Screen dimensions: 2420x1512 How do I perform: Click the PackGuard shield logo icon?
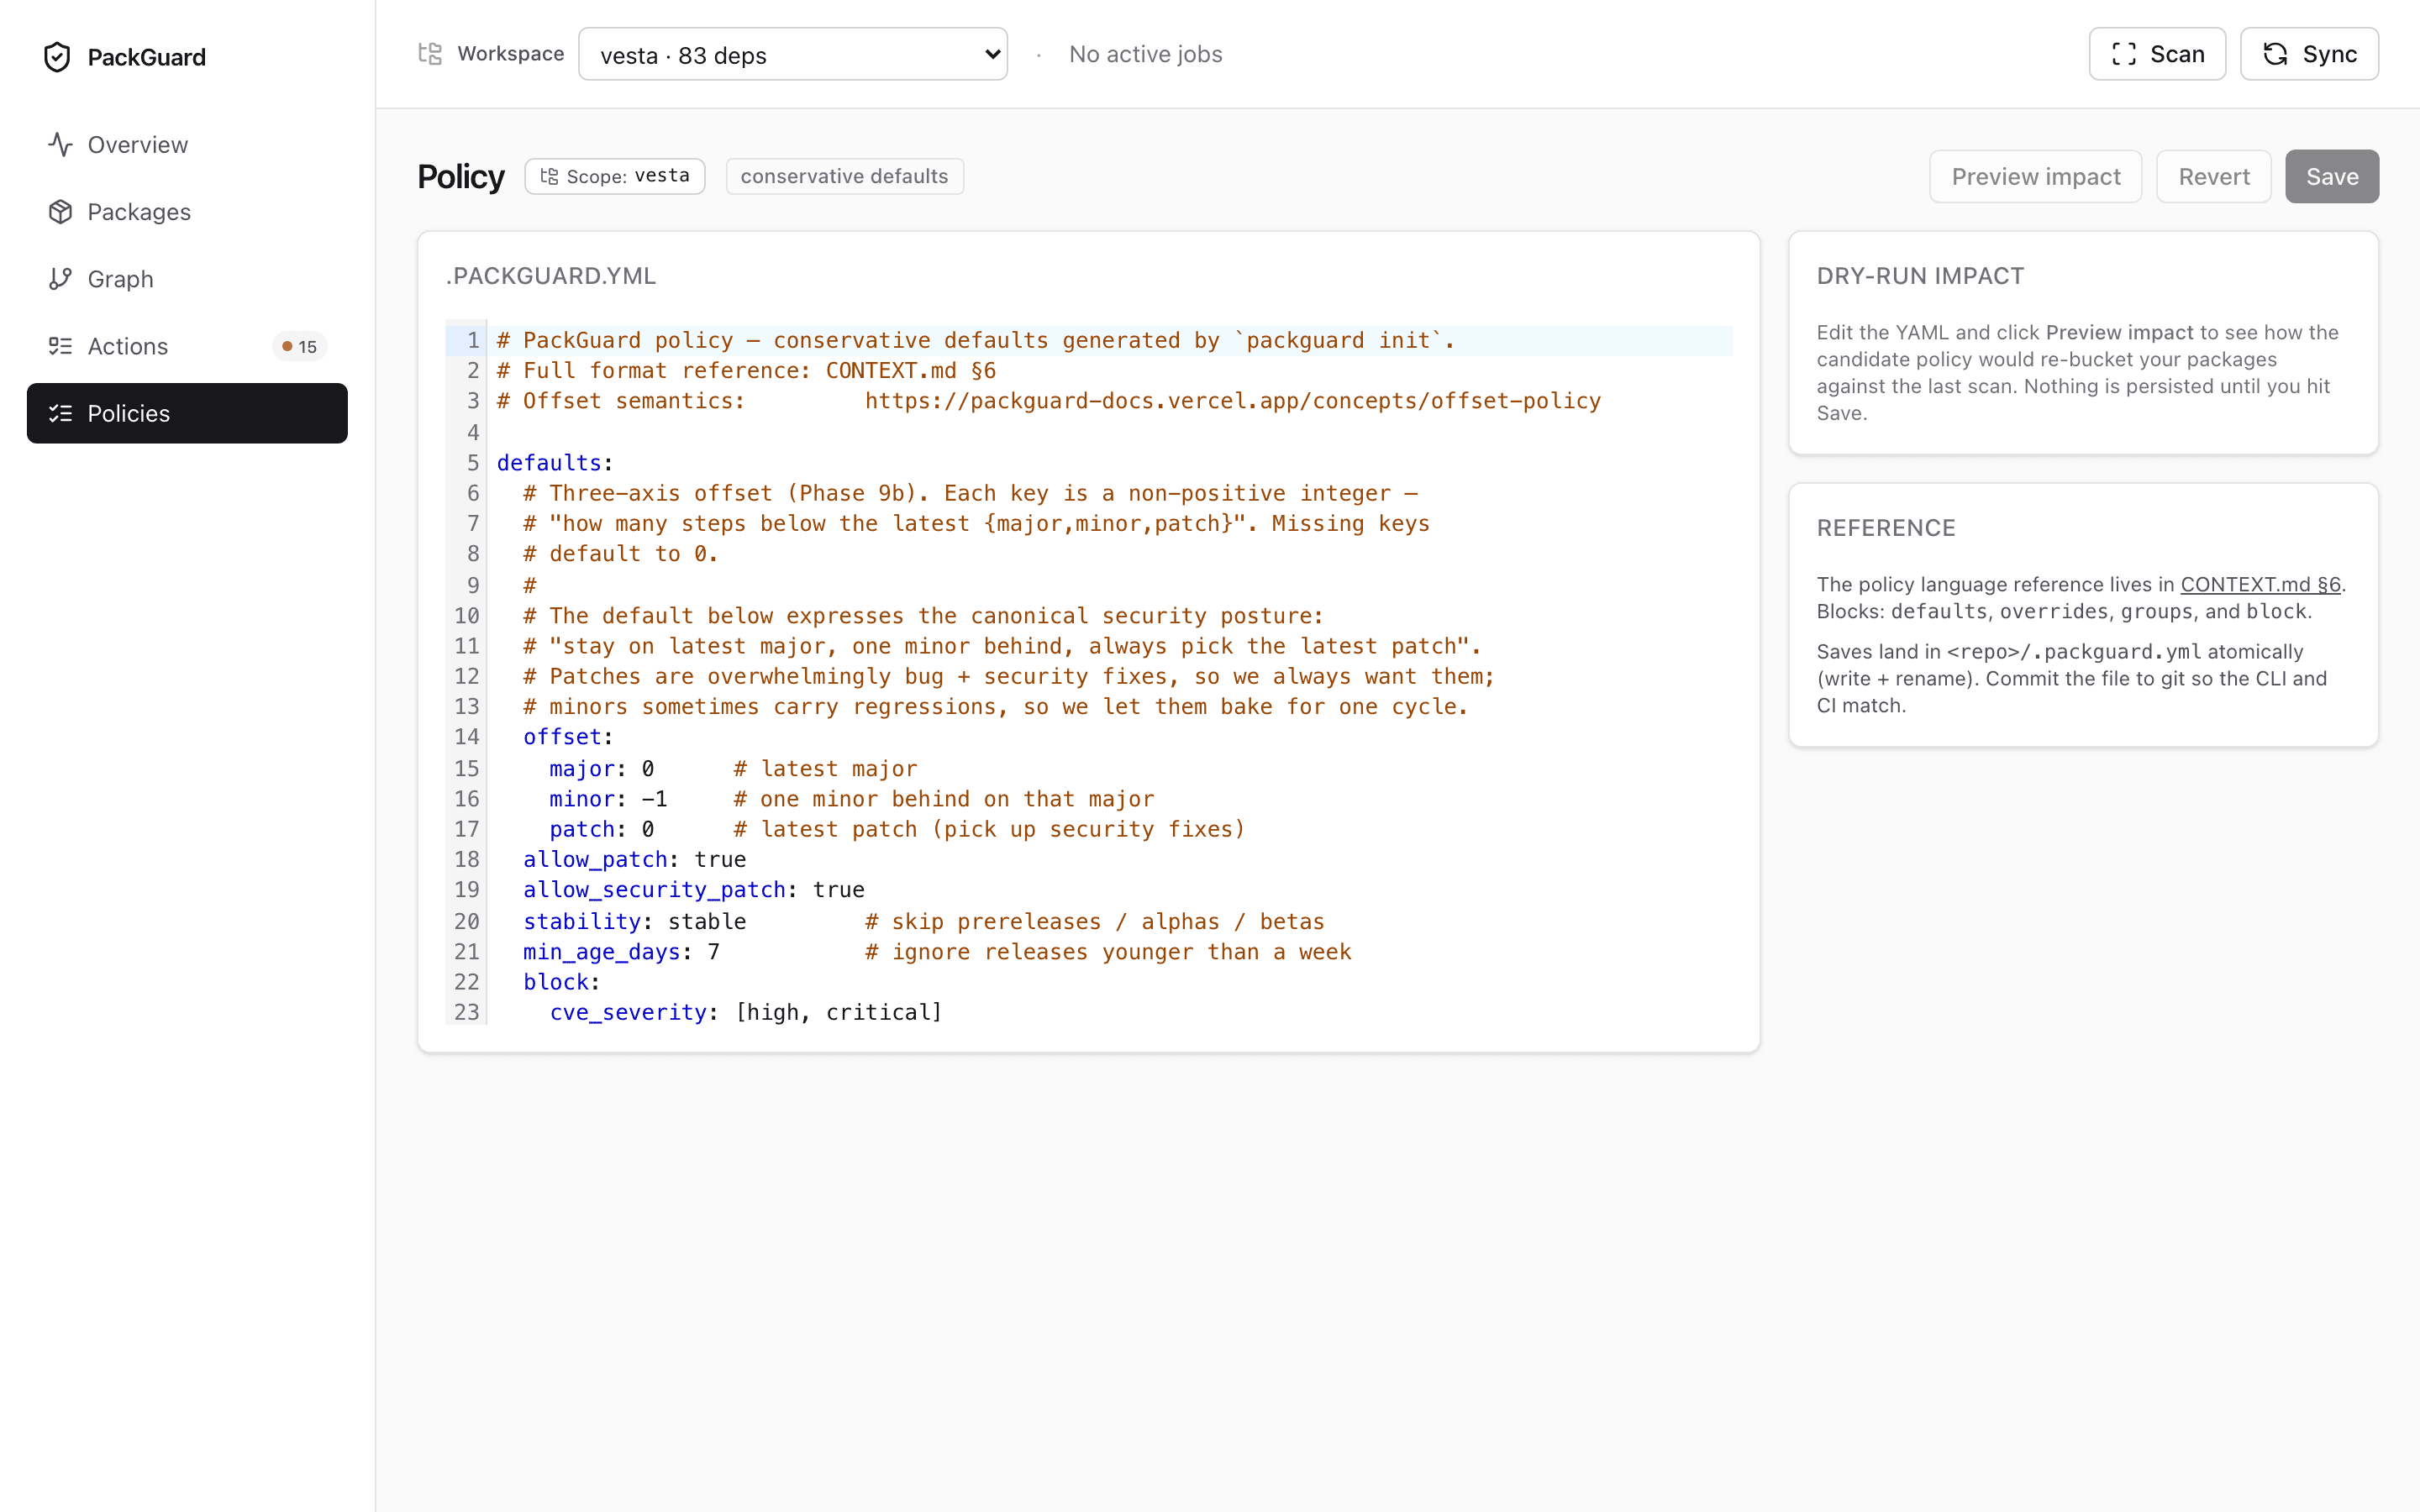(57, 57)
